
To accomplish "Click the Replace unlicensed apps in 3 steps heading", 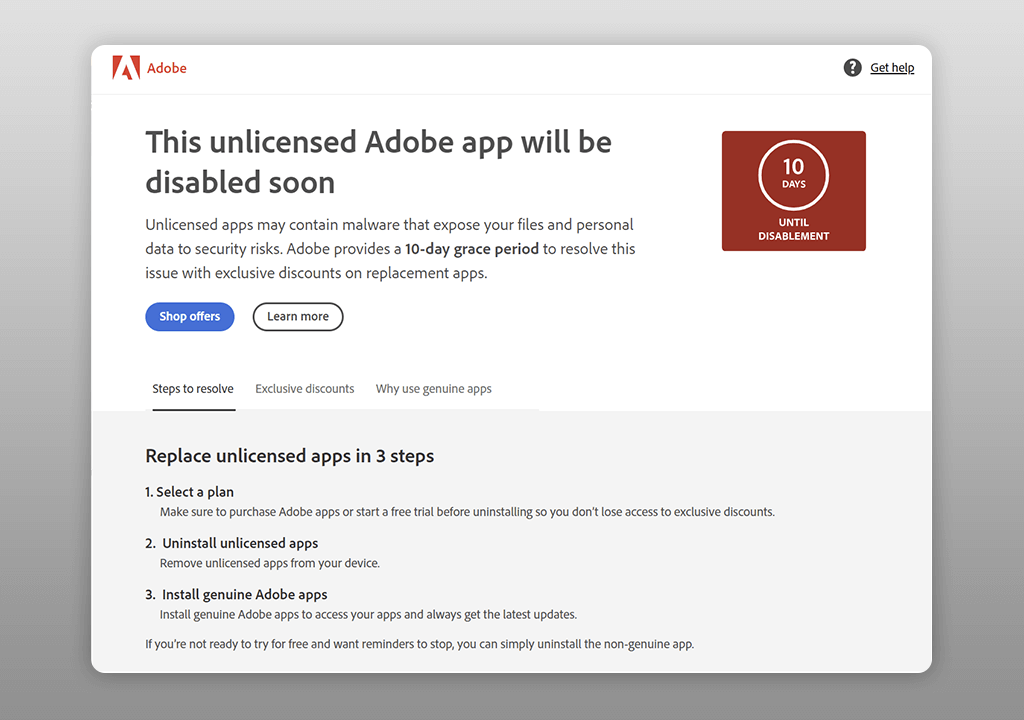I will (289, 456).
